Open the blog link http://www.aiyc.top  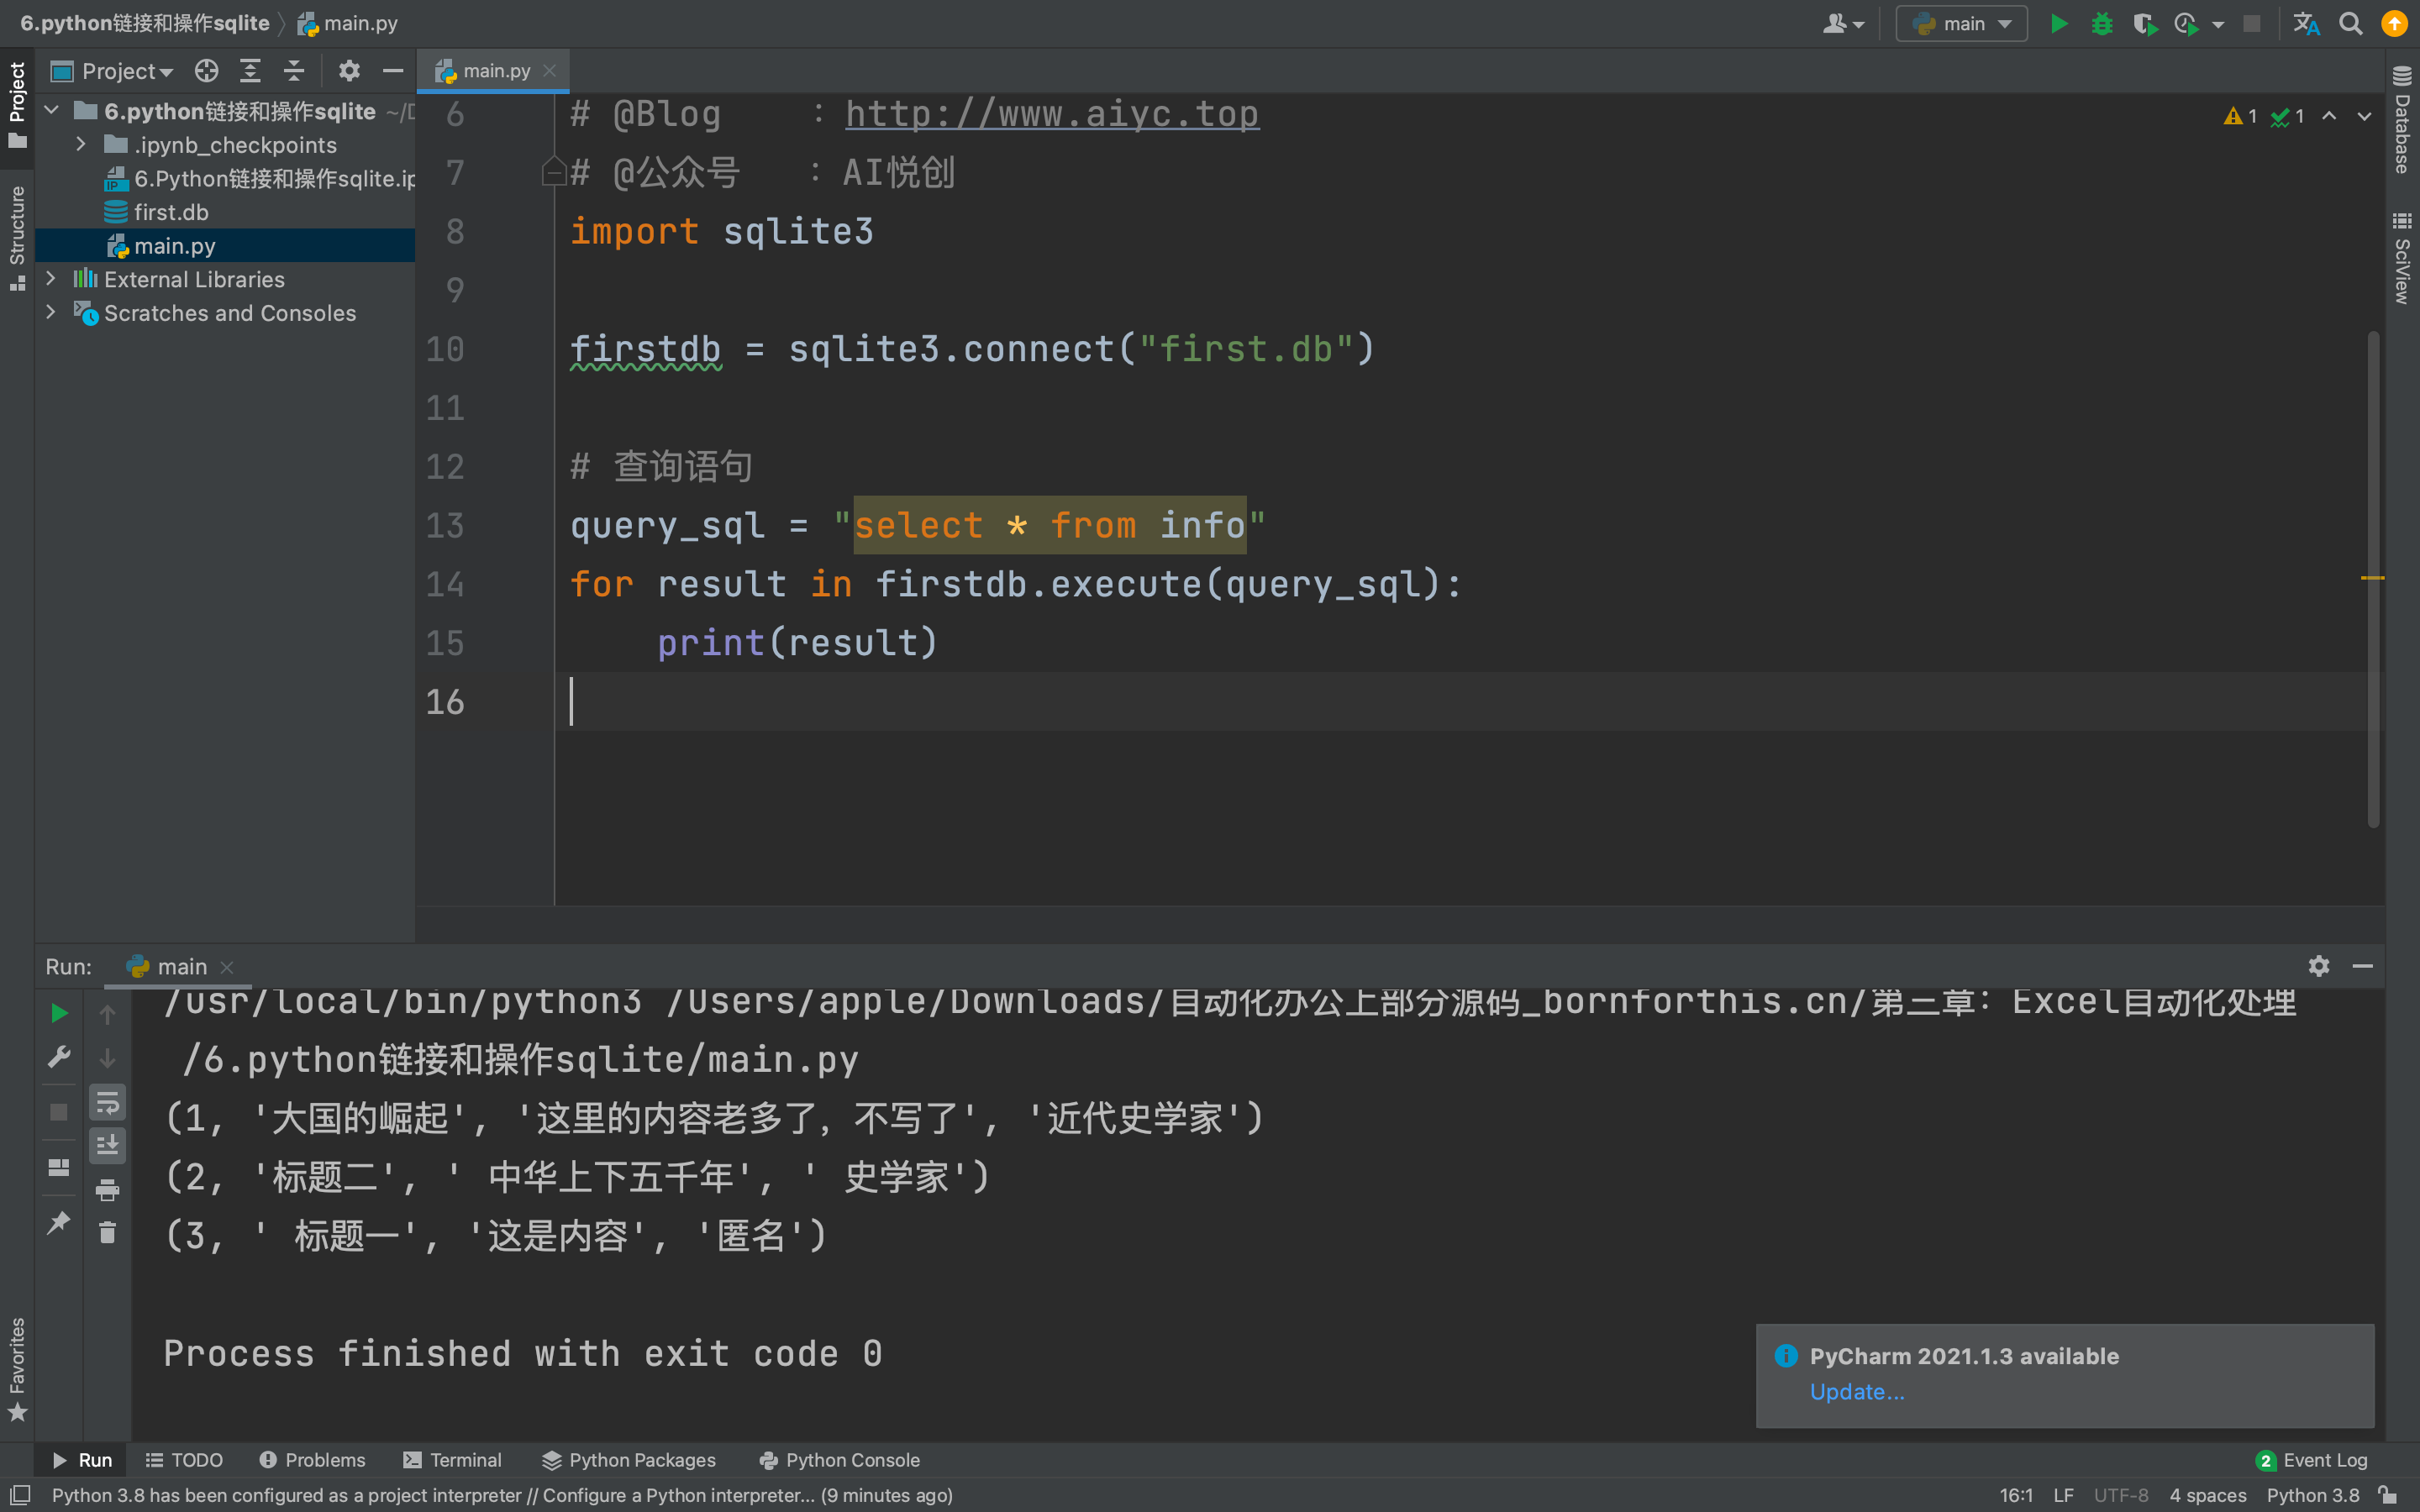pos(1051,113)
